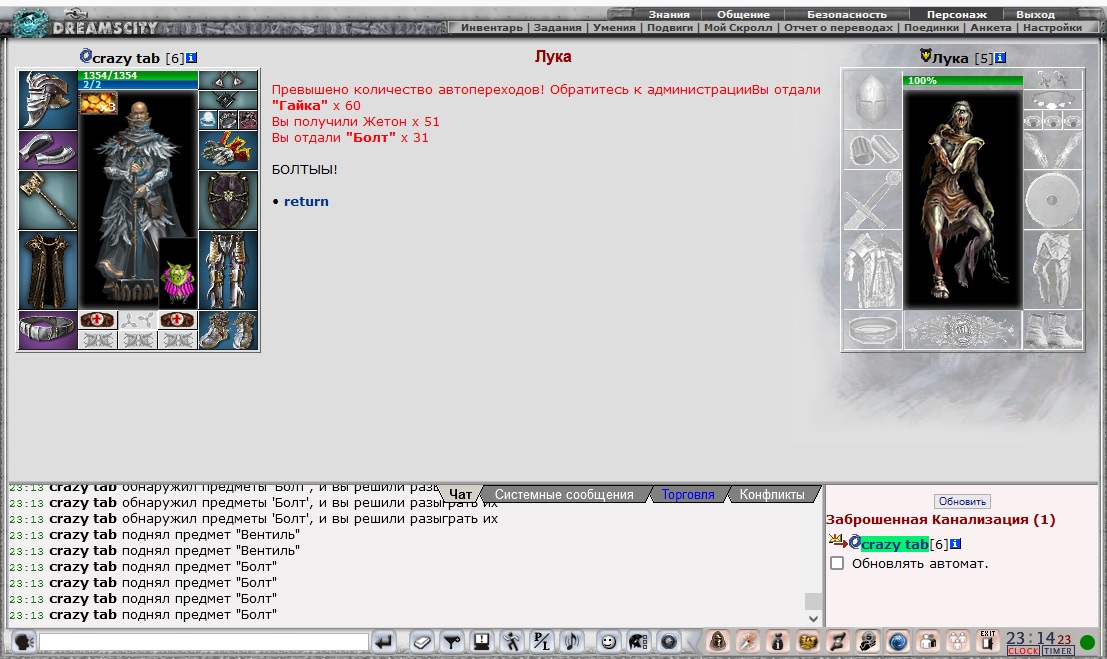This screenshot has height=659, width=1107.
Task: Click crazy tab's equipped gloves slot
Action: (228, 150)
